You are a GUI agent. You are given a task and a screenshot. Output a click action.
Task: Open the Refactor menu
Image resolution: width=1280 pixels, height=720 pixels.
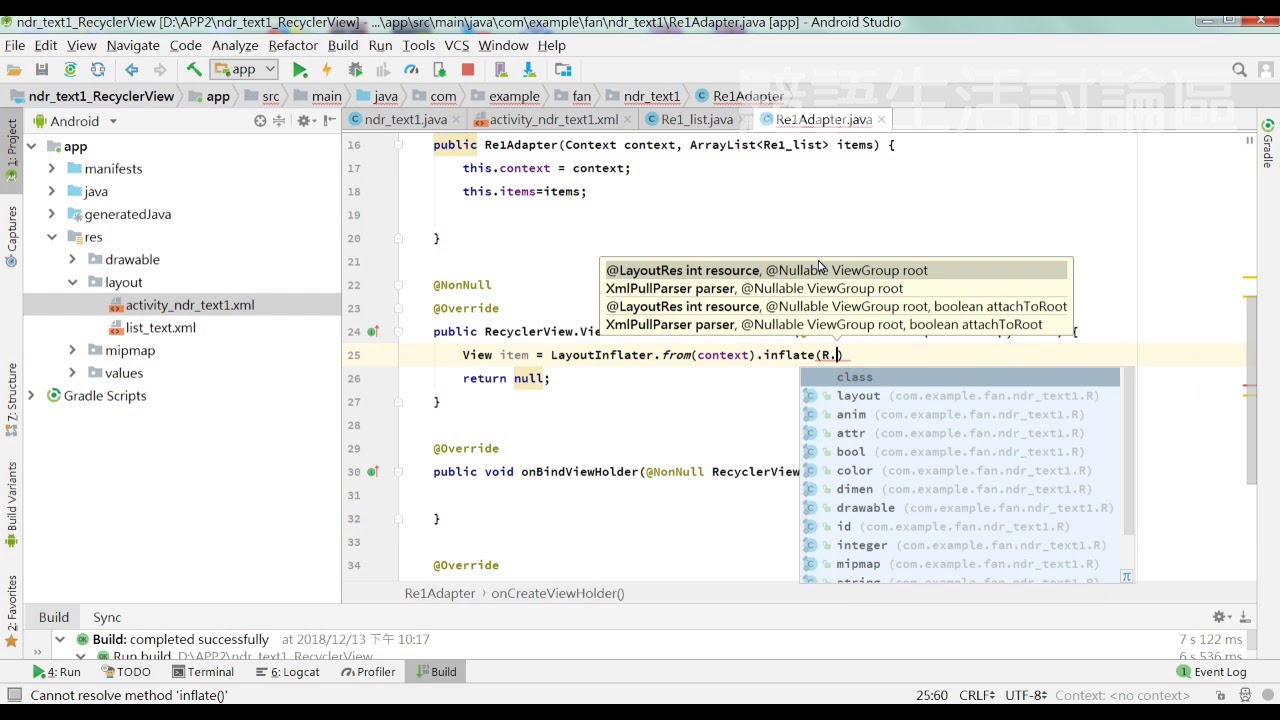coord(293,45)
